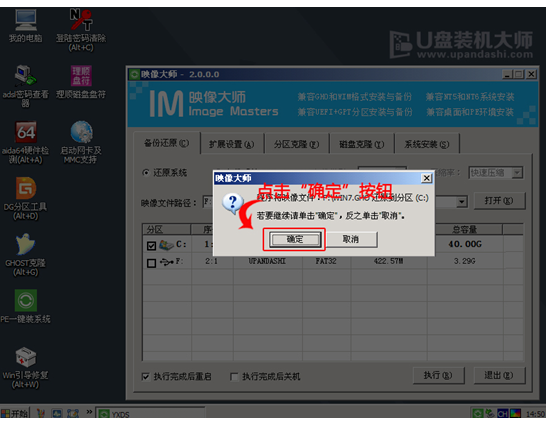Open the 登陆密码清除 (Alt+C) desktop icon
This screenshot has width=546, height=426.
pyautogui.click(x=81, y=30)
